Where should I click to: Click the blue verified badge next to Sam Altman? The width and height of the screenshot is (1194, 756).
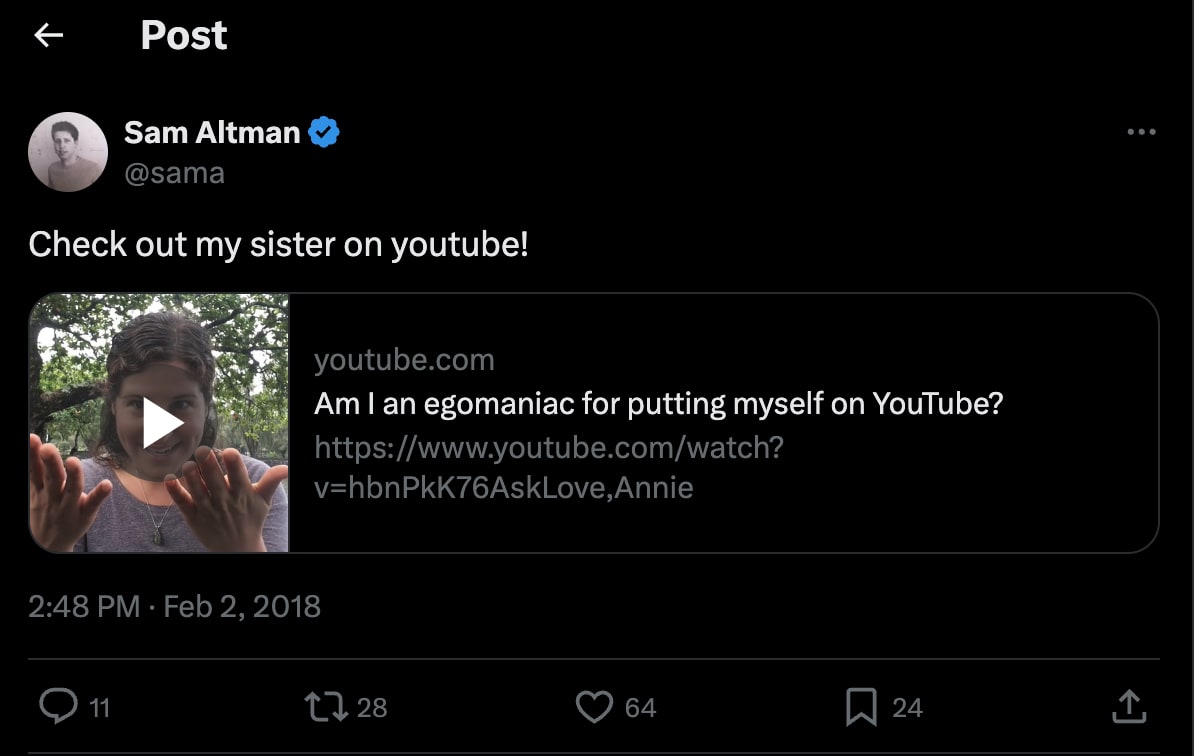tap(323, 131)
